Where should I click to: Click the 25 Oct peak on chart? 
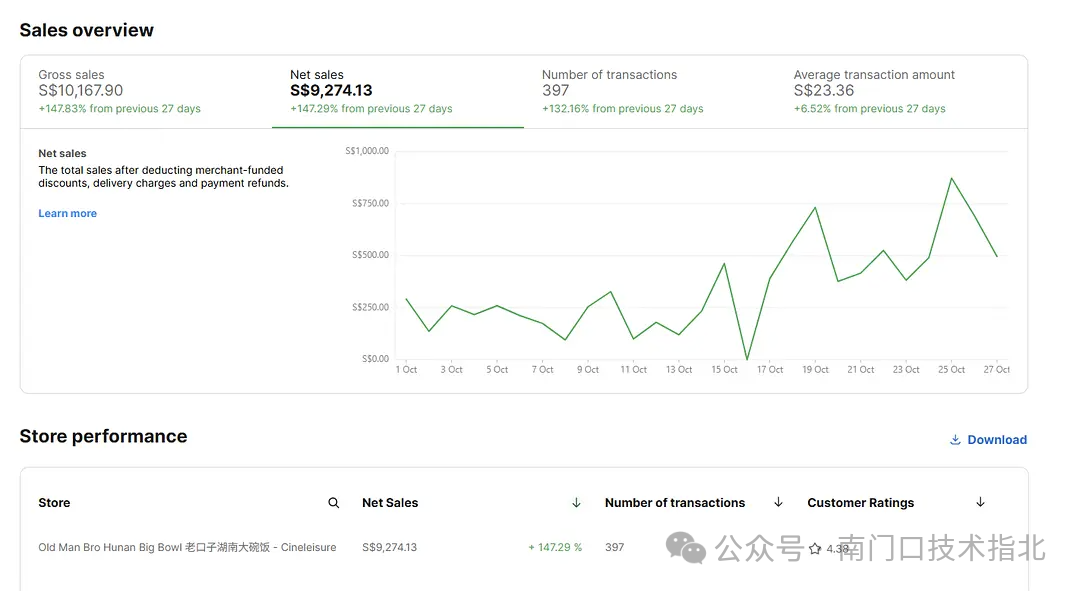click(952, 179)
